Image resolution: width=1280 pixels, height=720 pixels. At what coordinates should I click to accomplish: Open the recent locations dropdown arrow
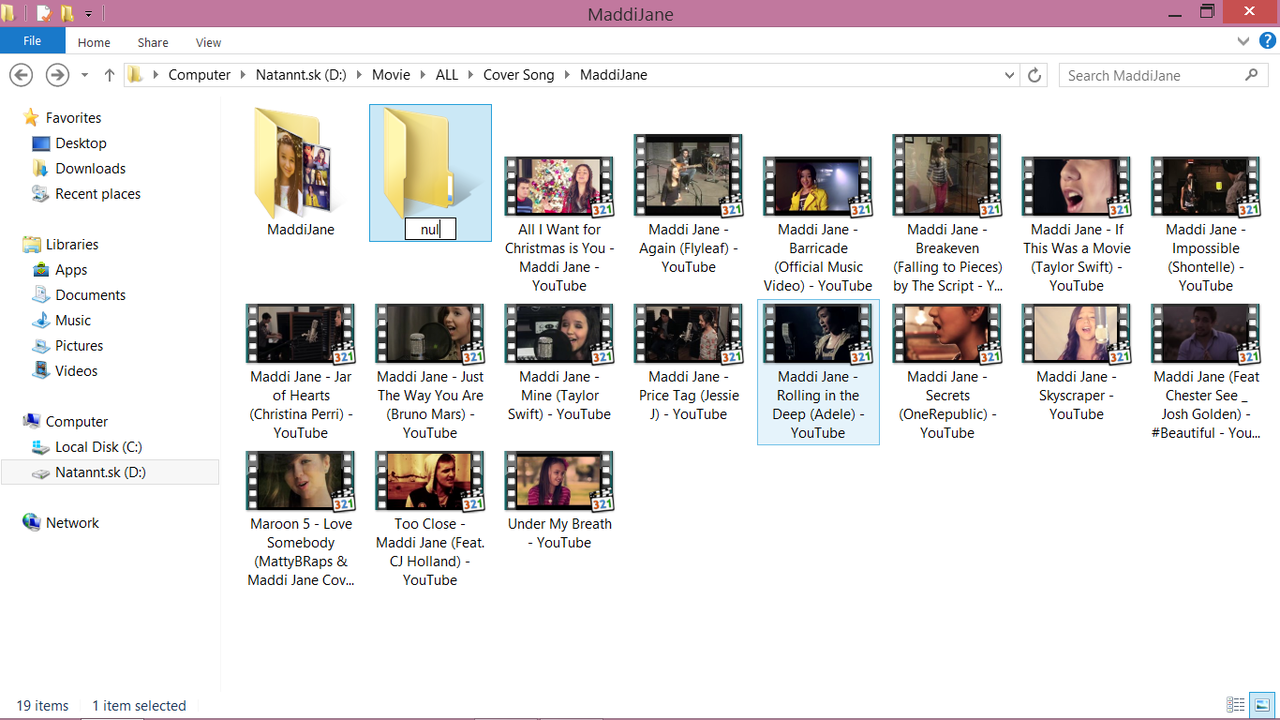tap(85, 75)
